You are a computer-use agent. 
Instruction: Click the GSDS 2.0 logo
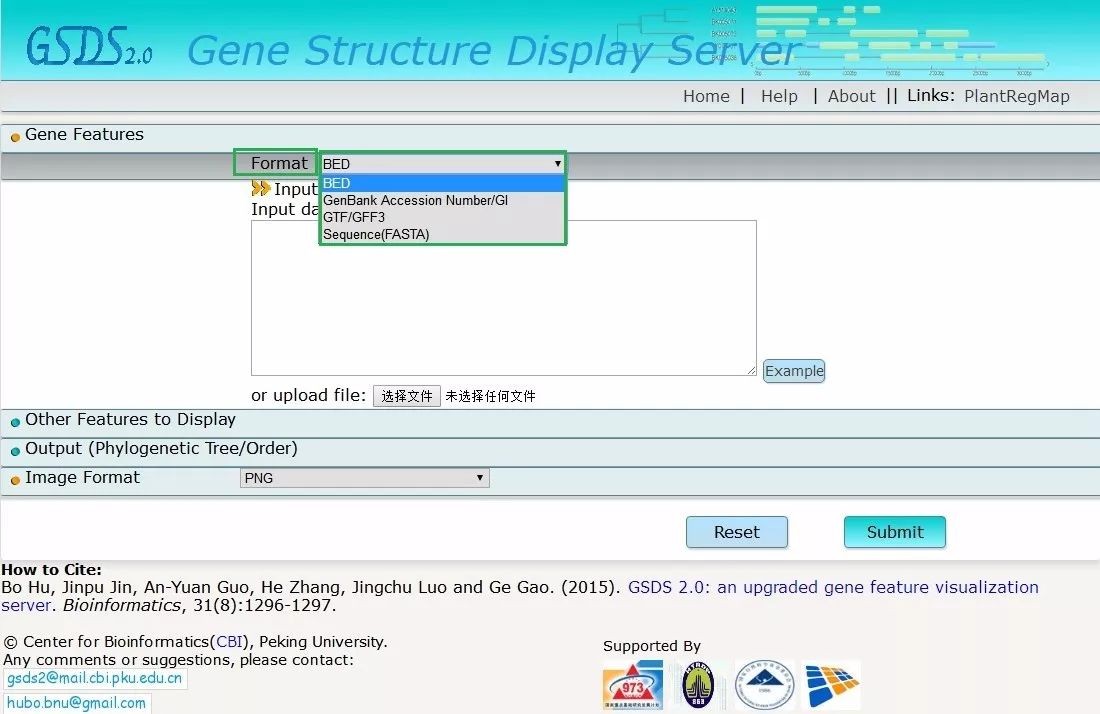(88, 46)
